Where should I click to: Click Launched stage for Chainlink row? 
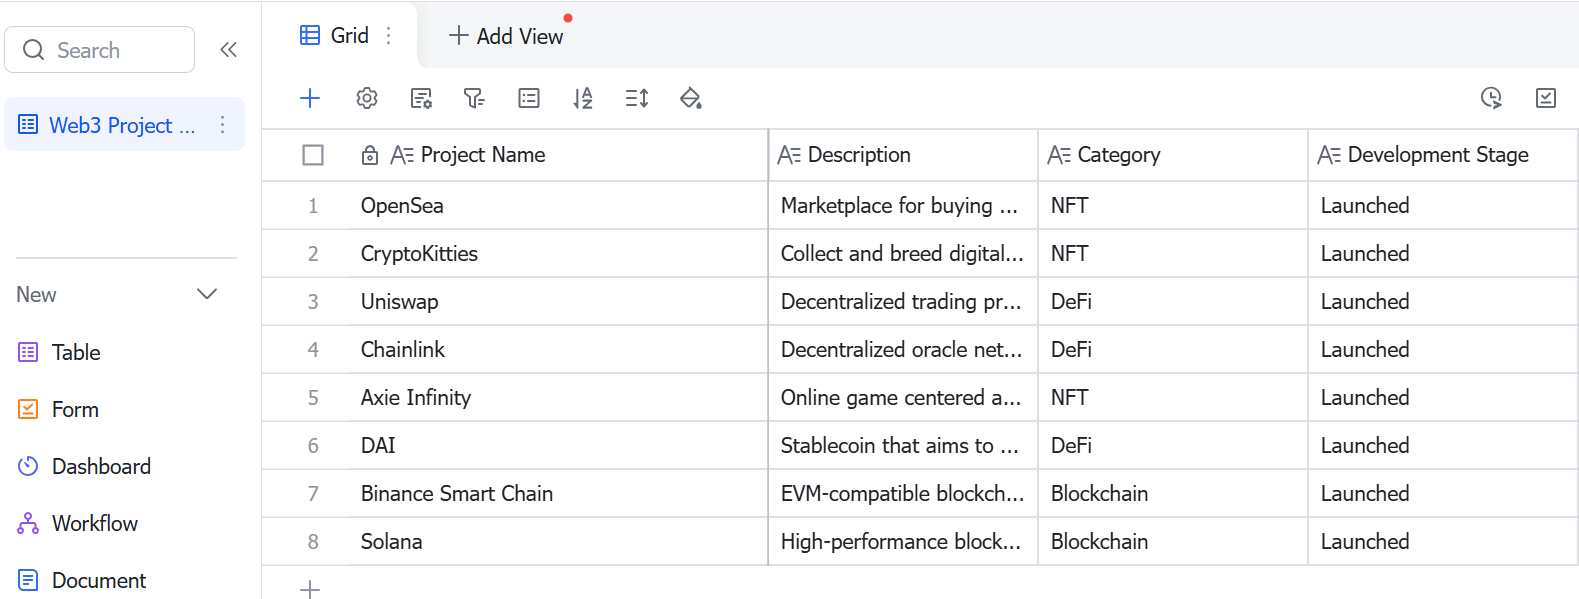pyautogui.click(x=1443, y=350)
